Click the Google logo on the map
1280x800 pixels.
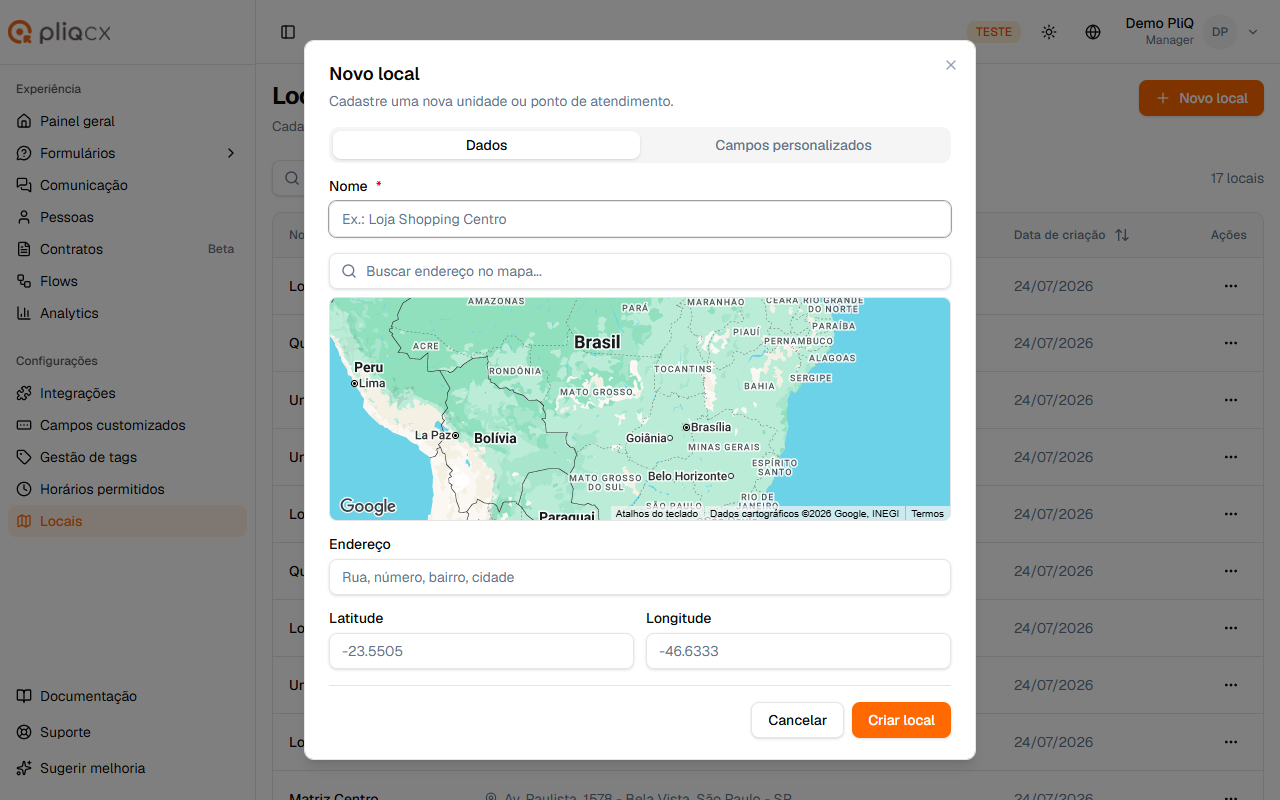368,506
